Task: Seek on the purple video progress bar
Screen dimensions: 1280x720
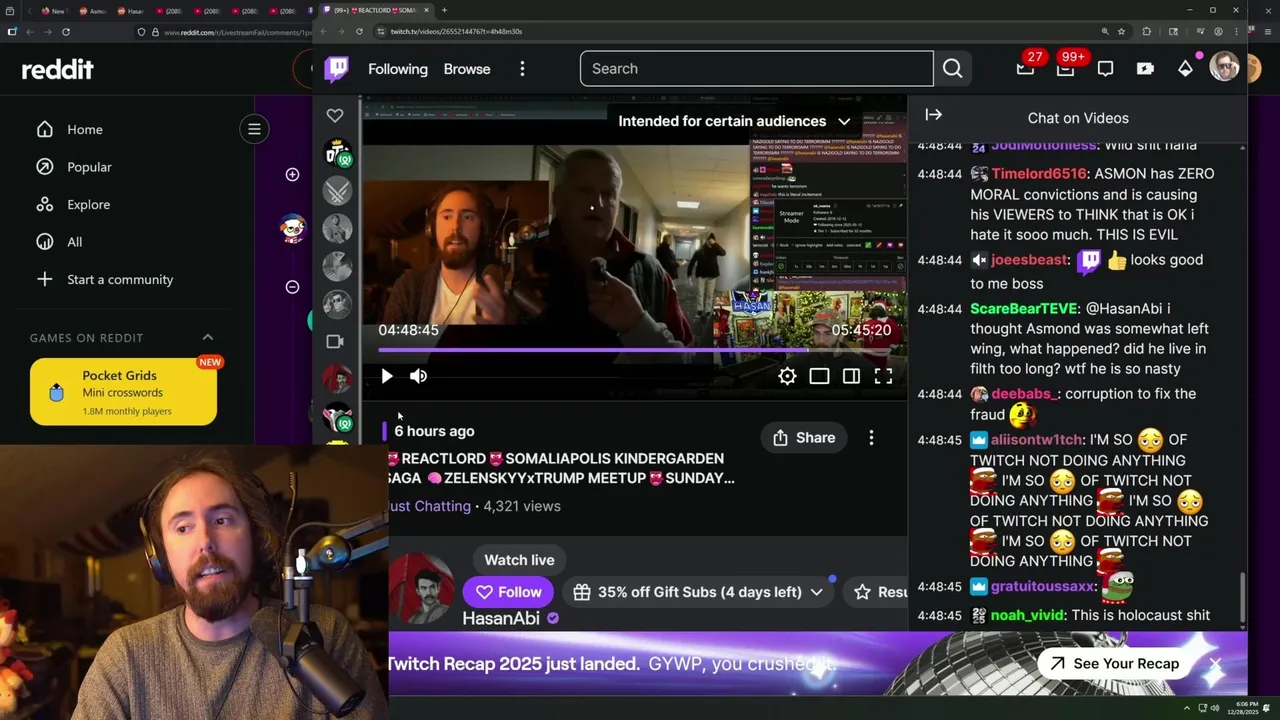Action: pyautogui.click(x=634, y=350)
